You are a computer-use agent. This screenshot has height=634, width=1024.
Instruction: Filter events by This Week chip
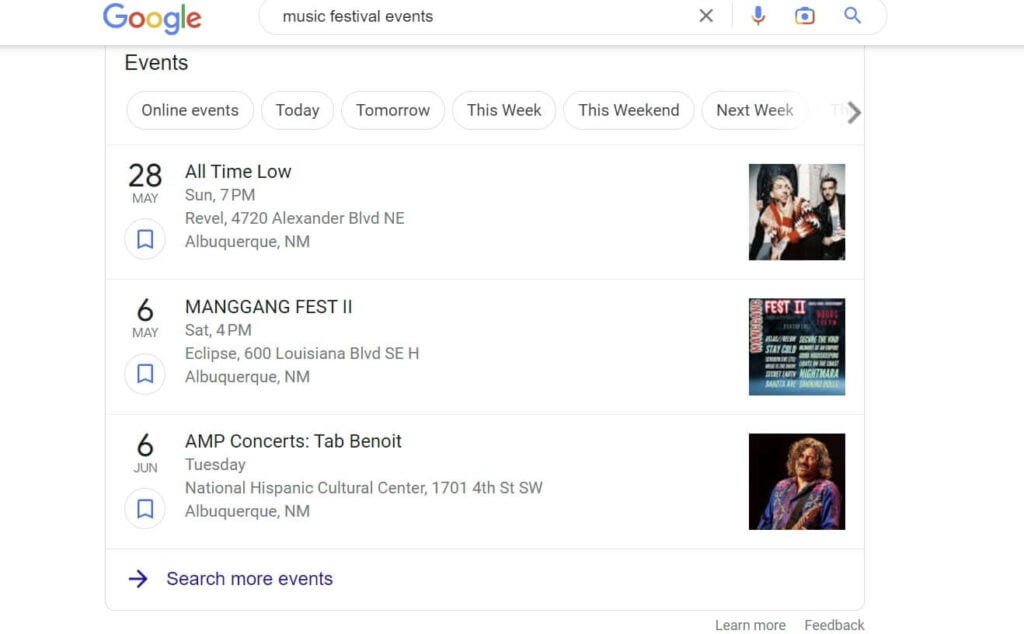pyautogui.click(x=504, y=110)
